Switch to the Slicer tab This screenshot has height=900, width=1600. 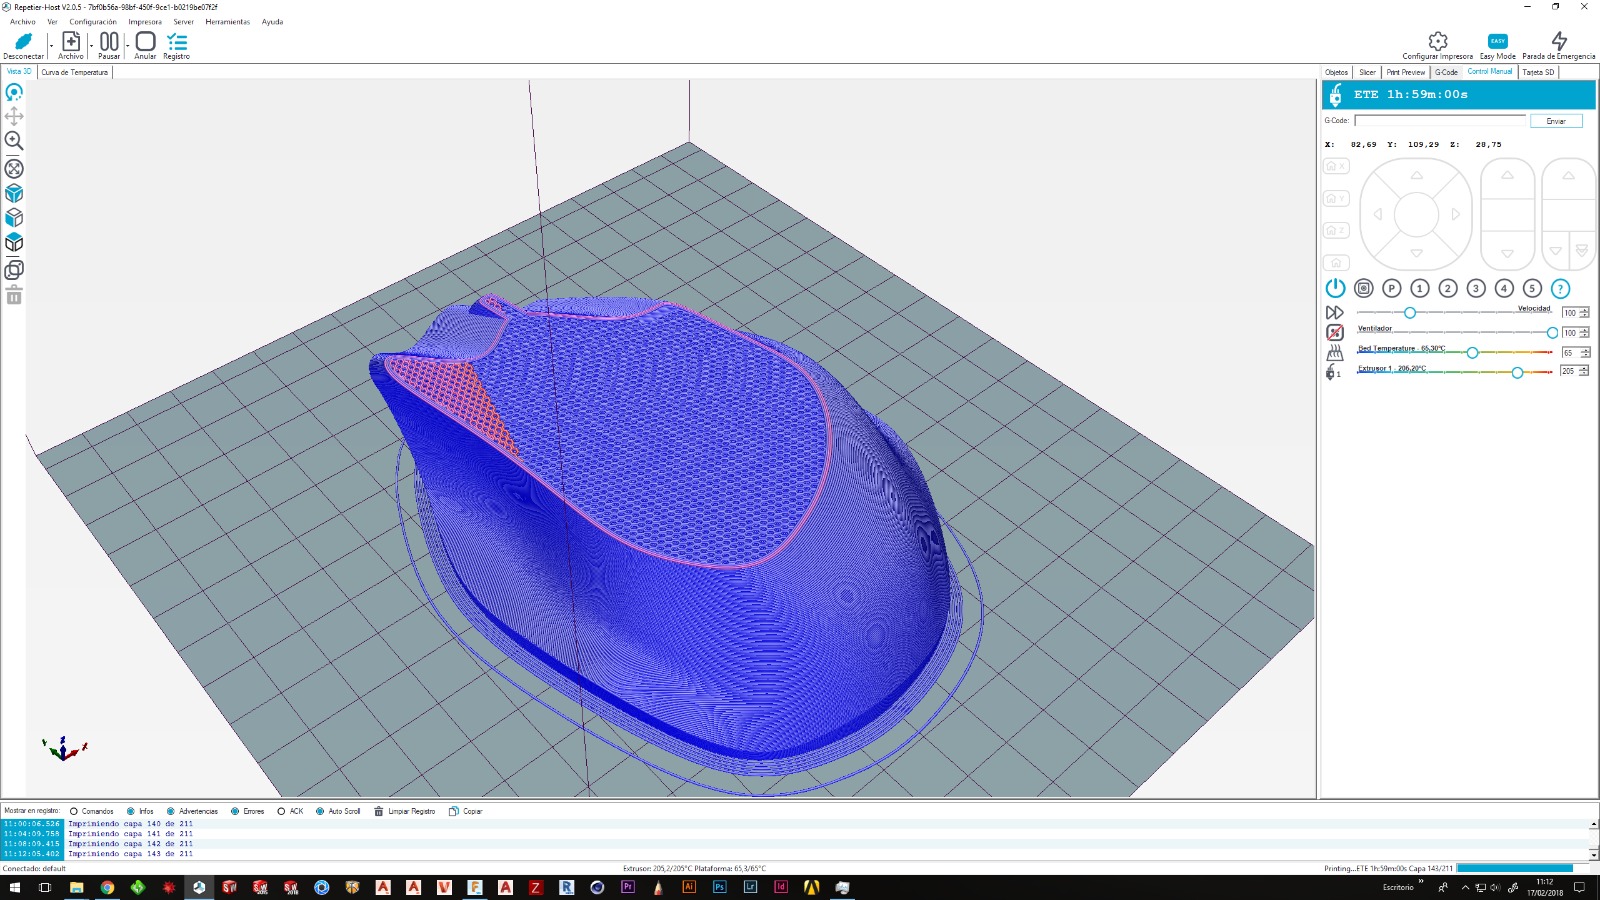[x=1367, y=72]
